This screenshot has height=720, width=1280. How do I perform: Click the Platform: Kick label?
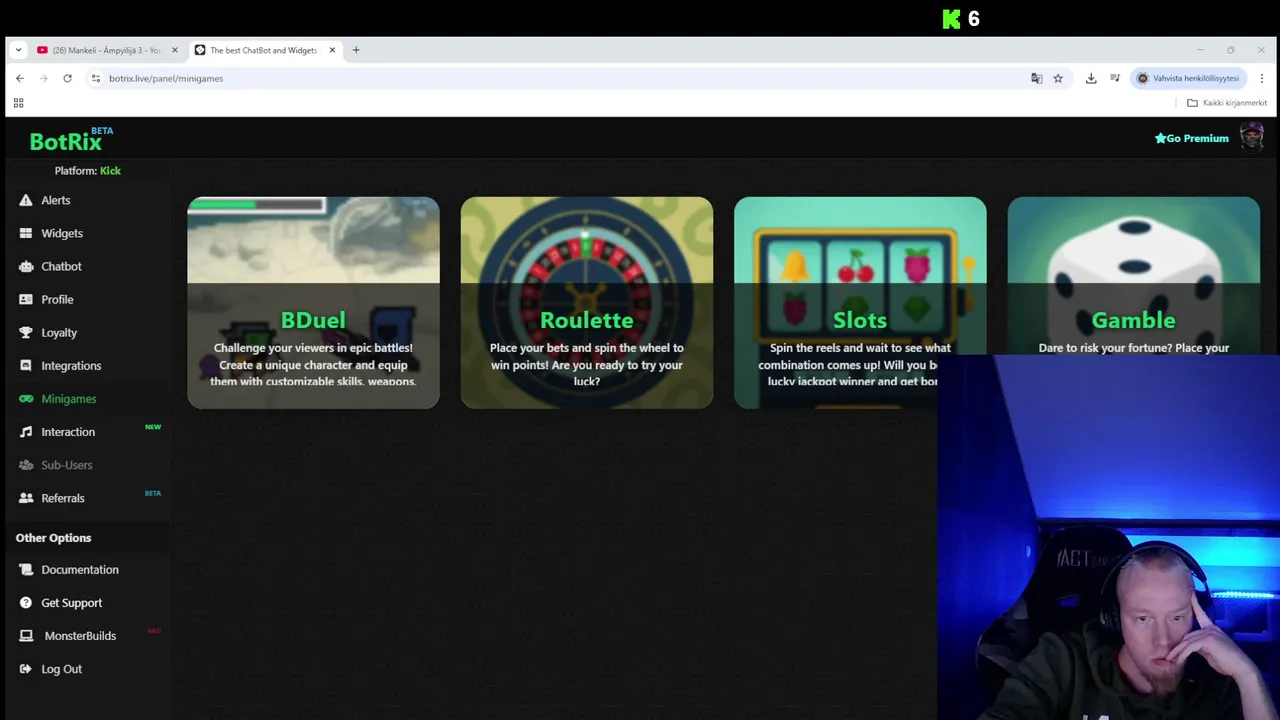pyautogui.click(x=87, y=170)
